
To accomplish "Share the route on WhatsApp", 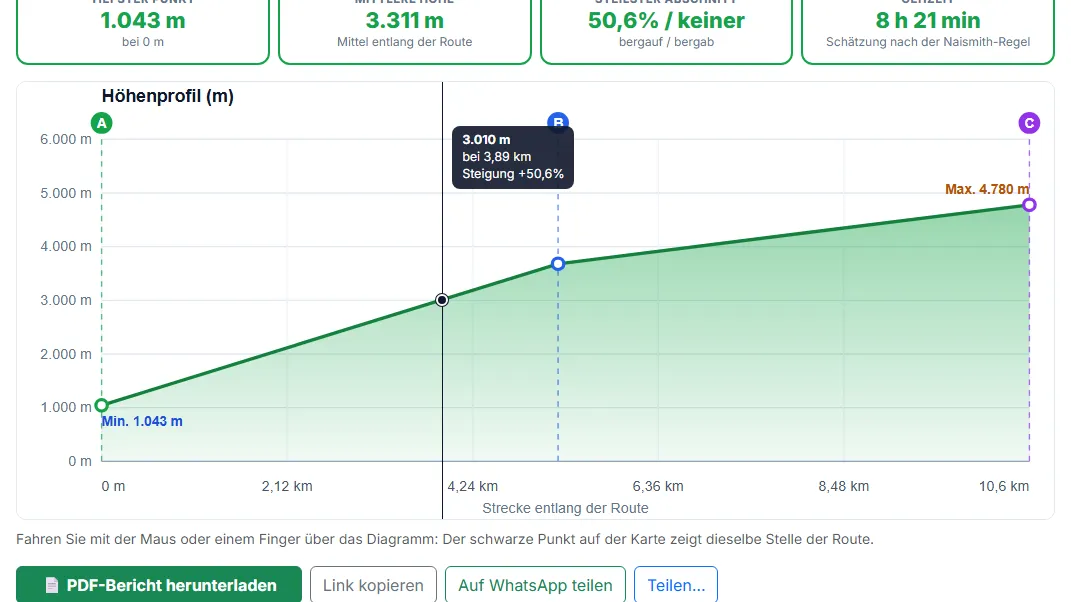I will coord(535,586).
